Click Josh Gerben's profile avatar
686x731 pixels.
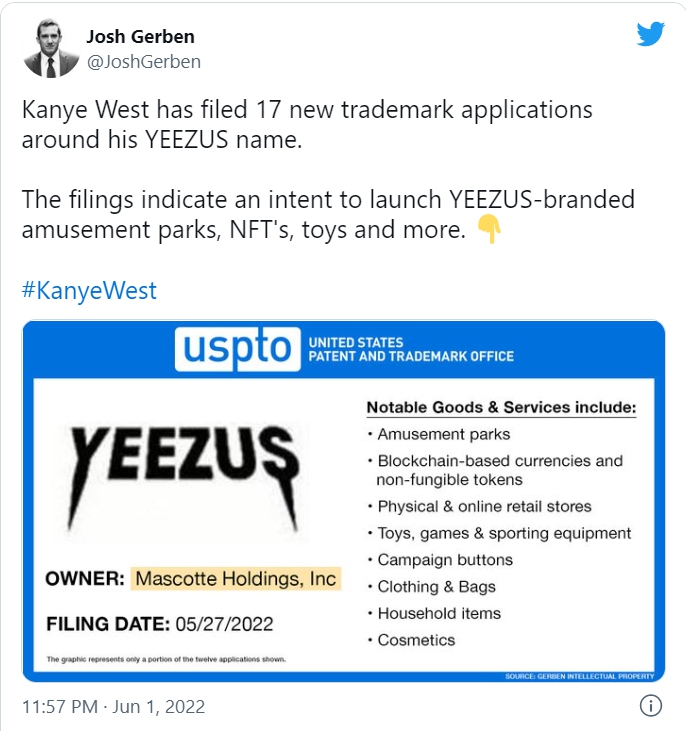[x=51, y=49]
